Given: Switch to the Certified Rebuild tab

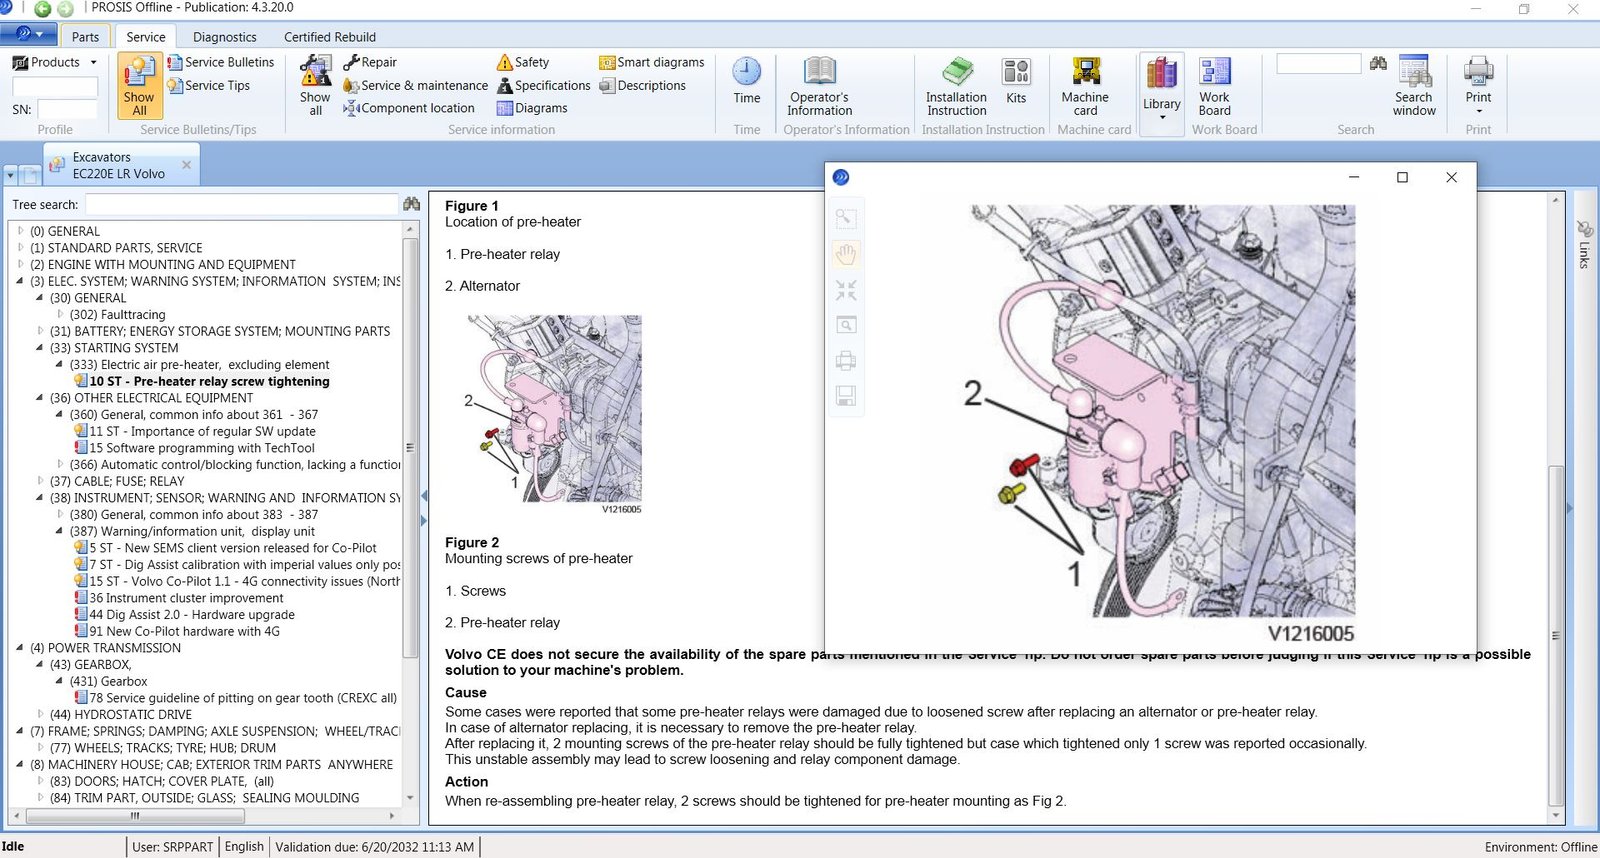Looking at the screenshot, I should [330, 37].
